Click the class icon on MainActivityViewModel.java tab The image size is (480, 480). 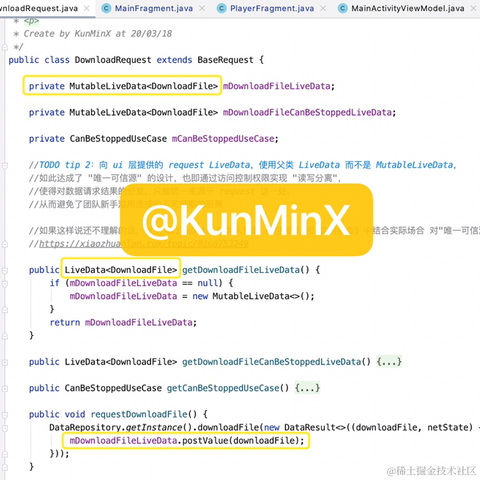point(342,8)
